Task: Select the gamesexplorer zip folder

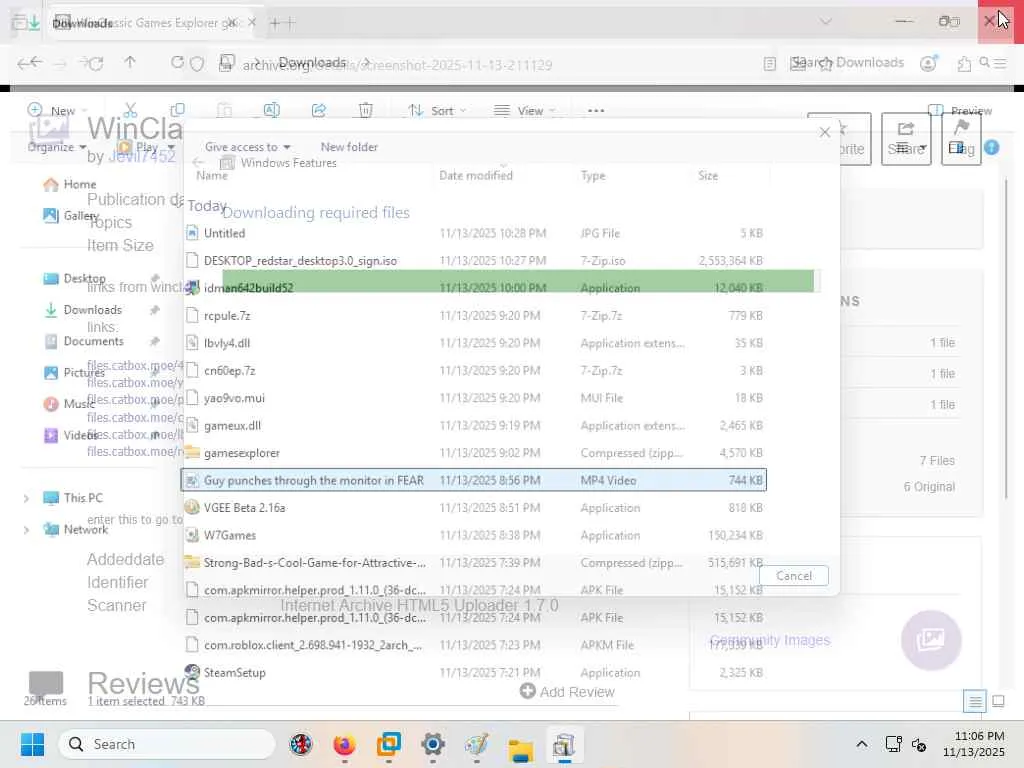Action: point(473,453)
